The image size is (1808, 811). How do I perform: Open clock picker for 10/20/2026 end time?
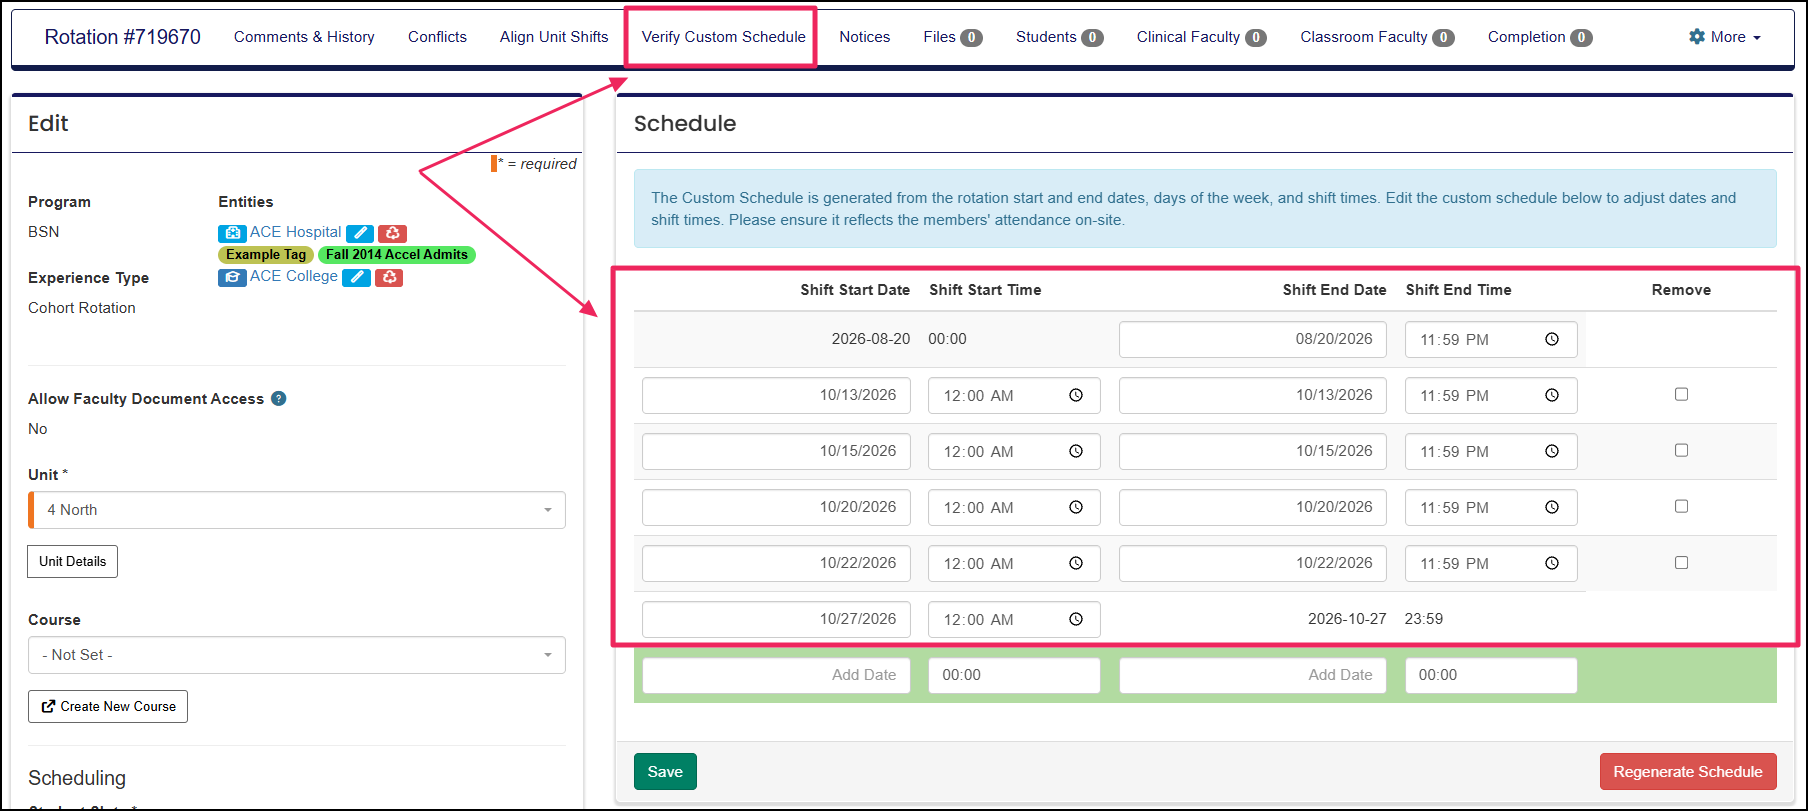(x=1552, y=507)
